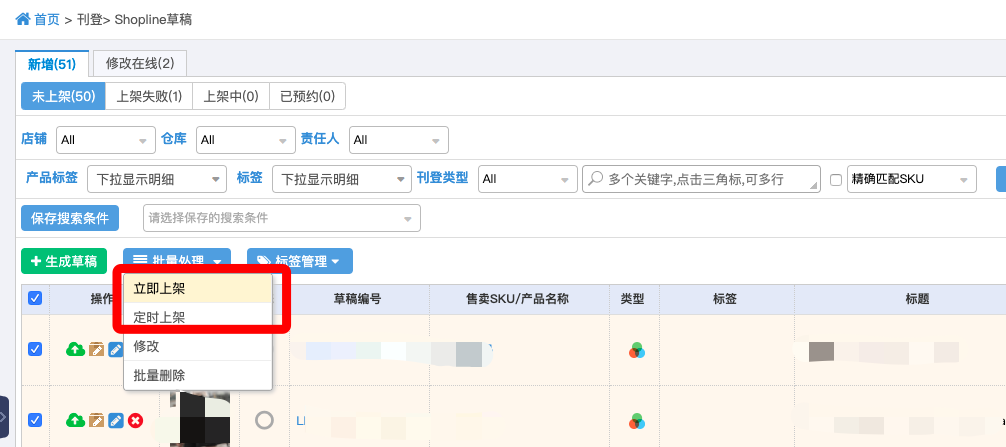Screen dimensions: 1006x447
Task: Open the 精确匹配SKU dropdown
Action: (x=912, y=179)
